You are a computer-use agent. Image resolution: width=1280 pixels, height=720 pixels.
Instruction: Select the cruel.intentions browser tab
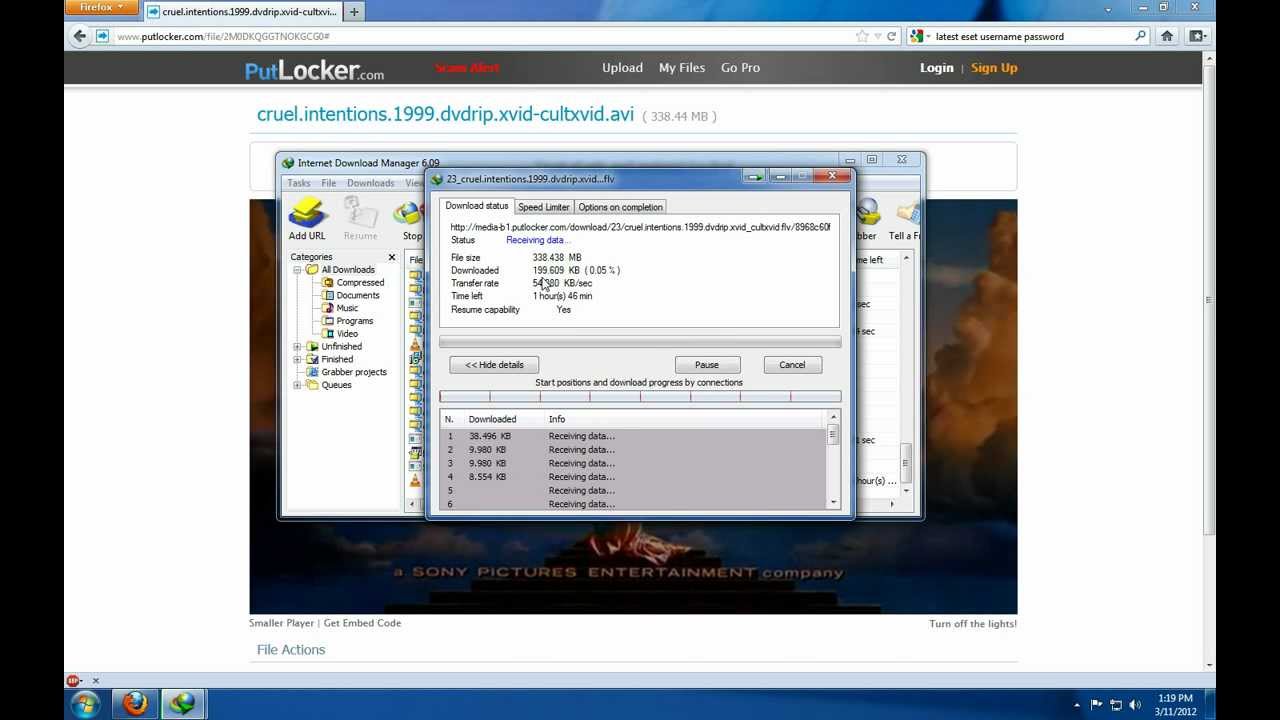coord(242,12)
